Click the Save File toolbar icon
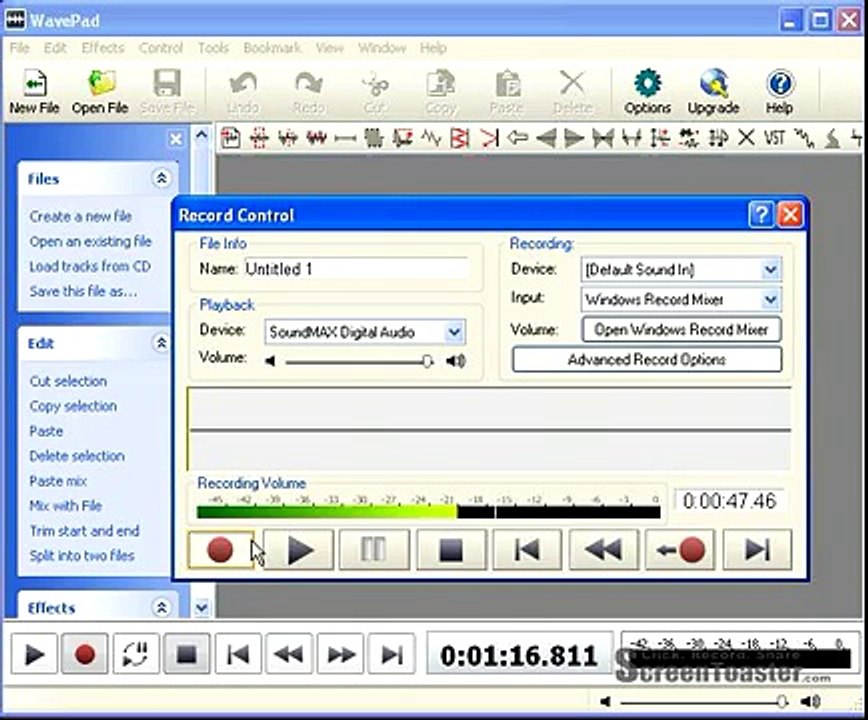Screen dimensions: 868x720 pos(167,91)
